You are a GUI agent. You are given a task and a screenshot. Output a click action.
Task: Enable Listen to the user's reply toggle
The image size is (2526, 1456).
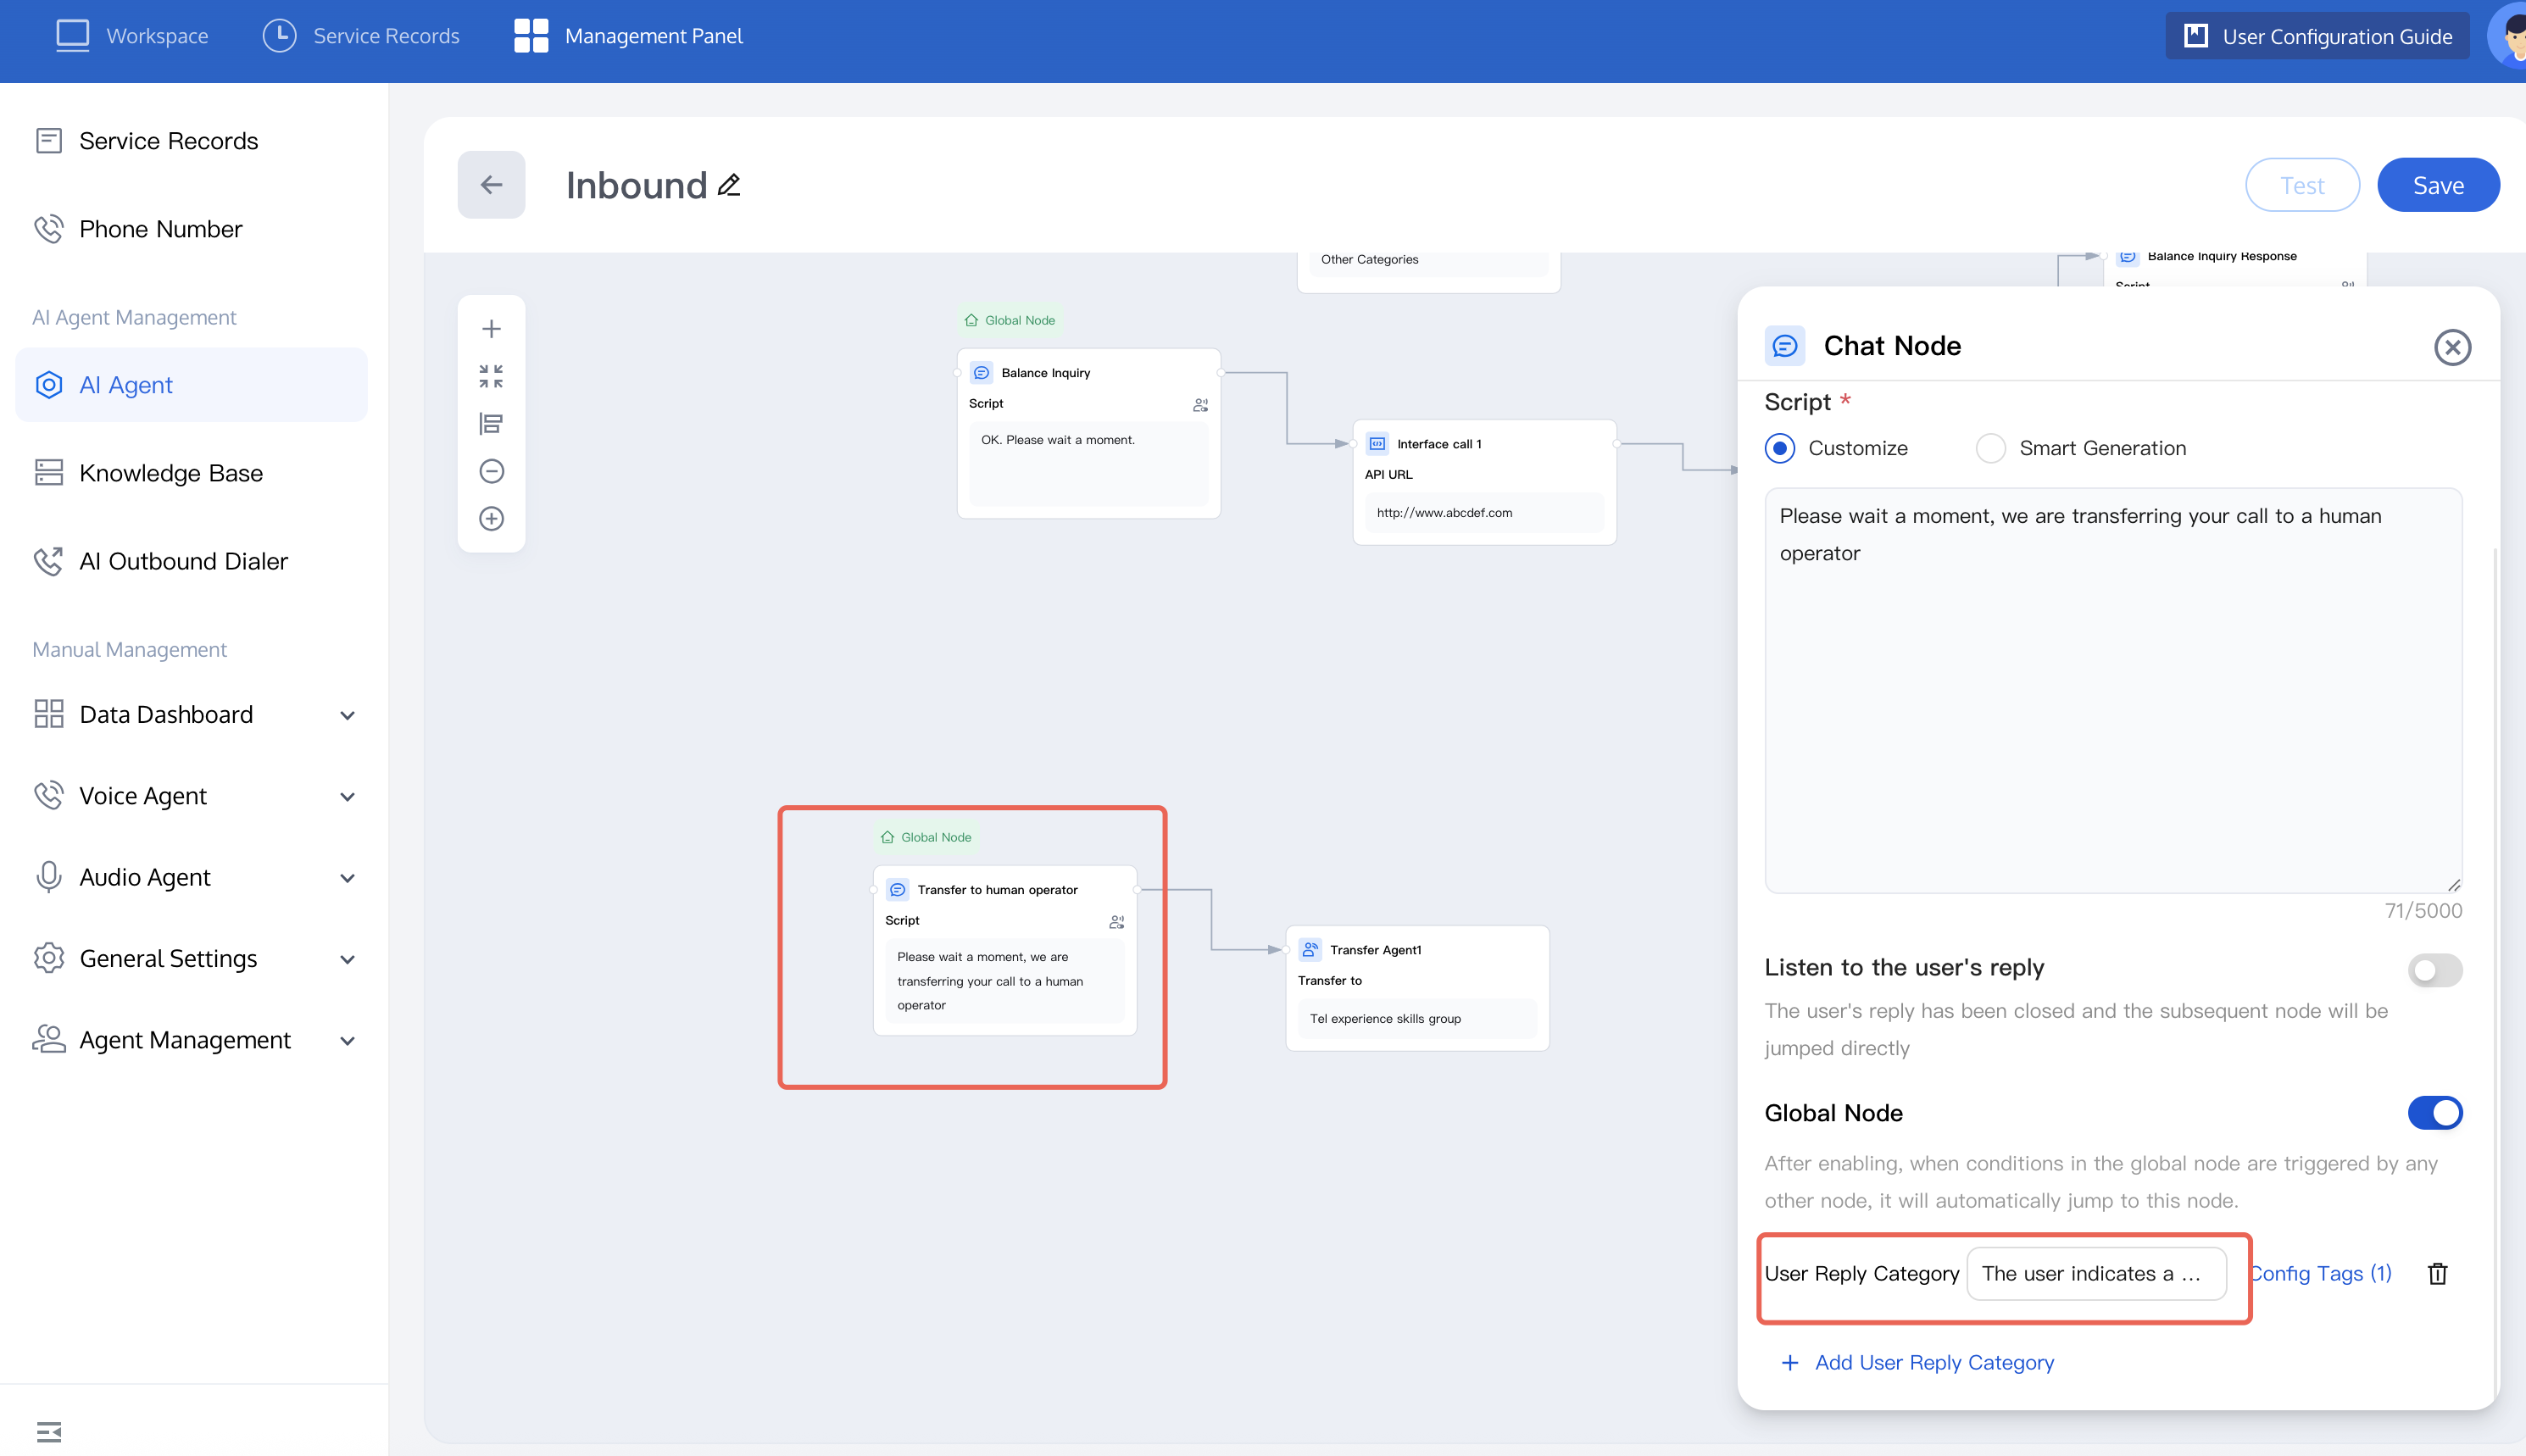(x=2434, y=969)
